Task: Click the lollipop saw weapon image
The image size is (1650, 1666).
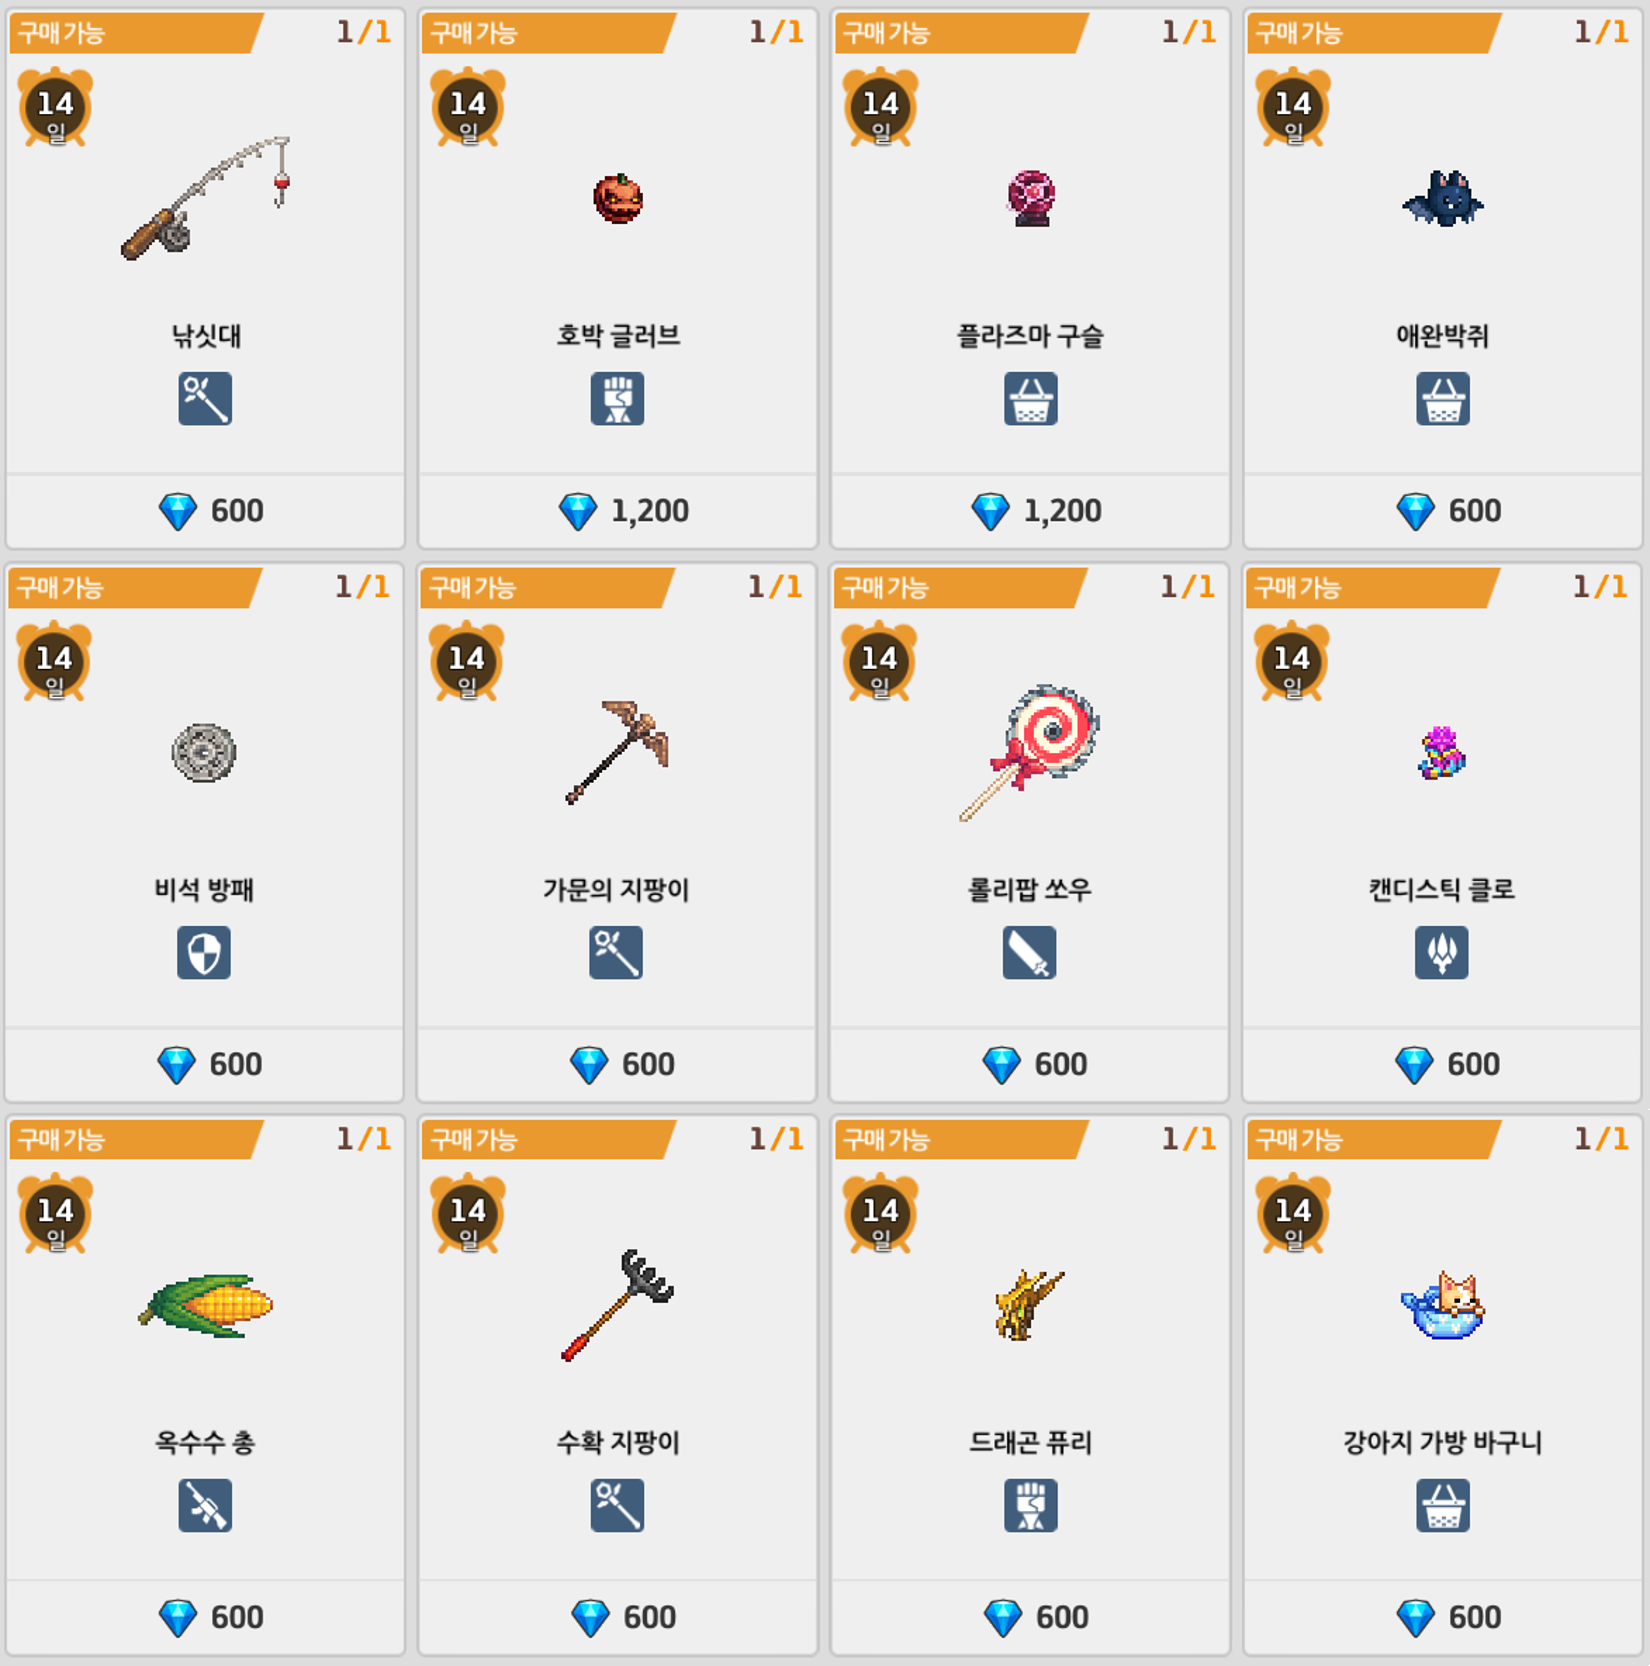Action: (1029, 753)
